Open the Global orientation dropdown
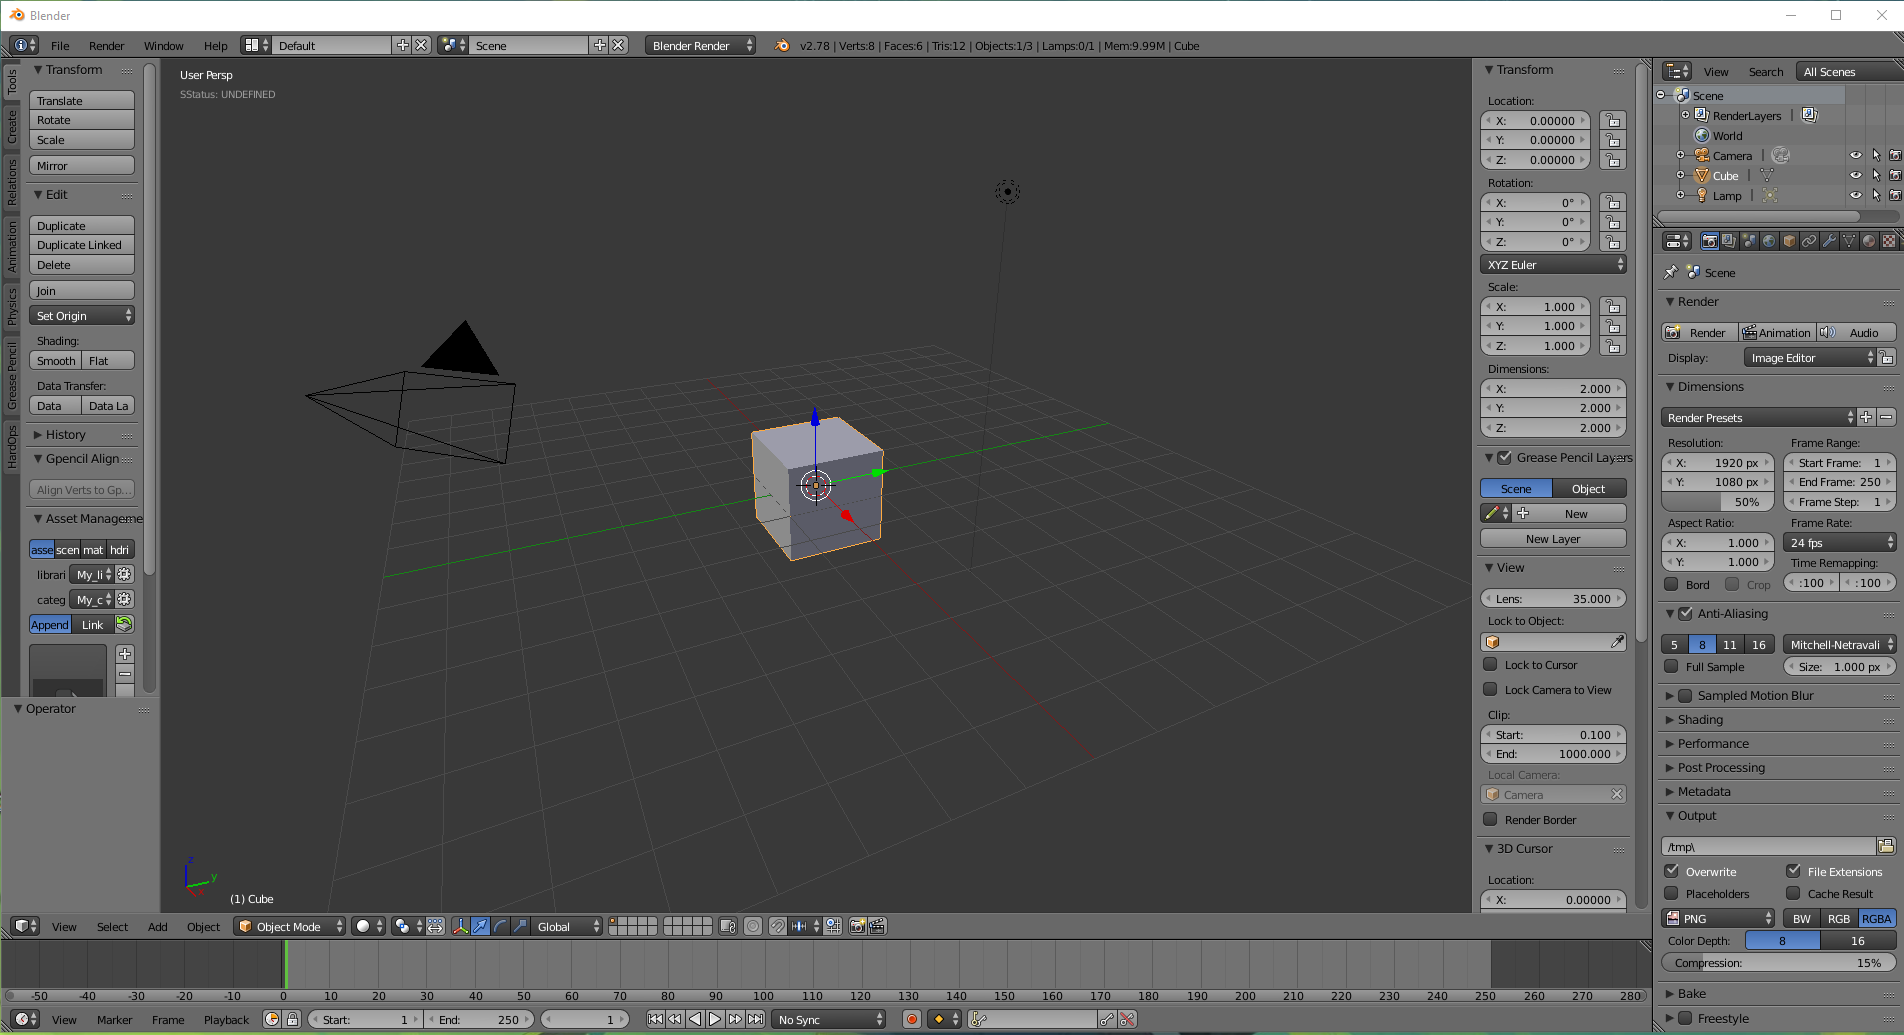This screenshot has height=1035, width=1904. click(x=567, y=926)
